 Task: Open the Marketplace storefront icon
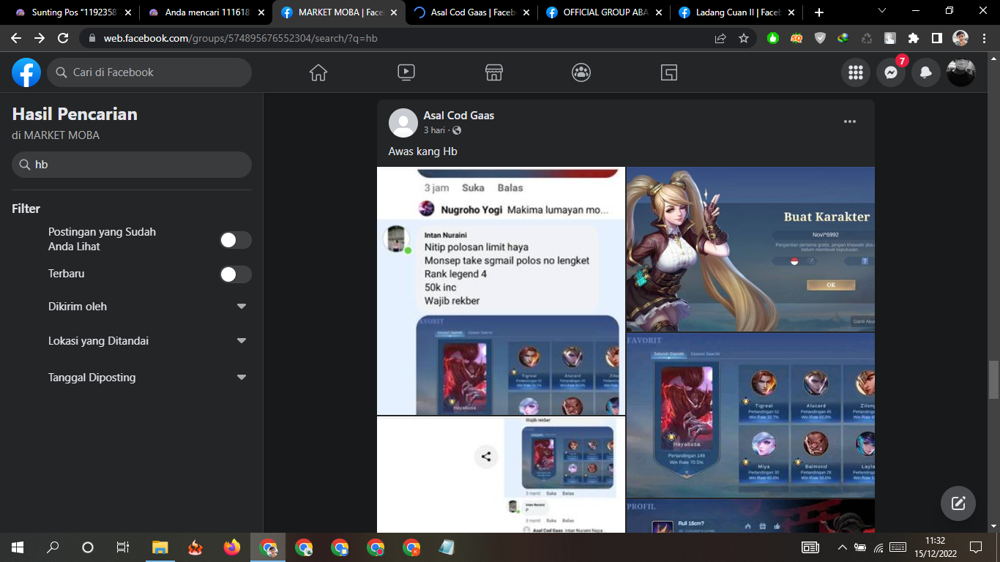tap(494, 72)
